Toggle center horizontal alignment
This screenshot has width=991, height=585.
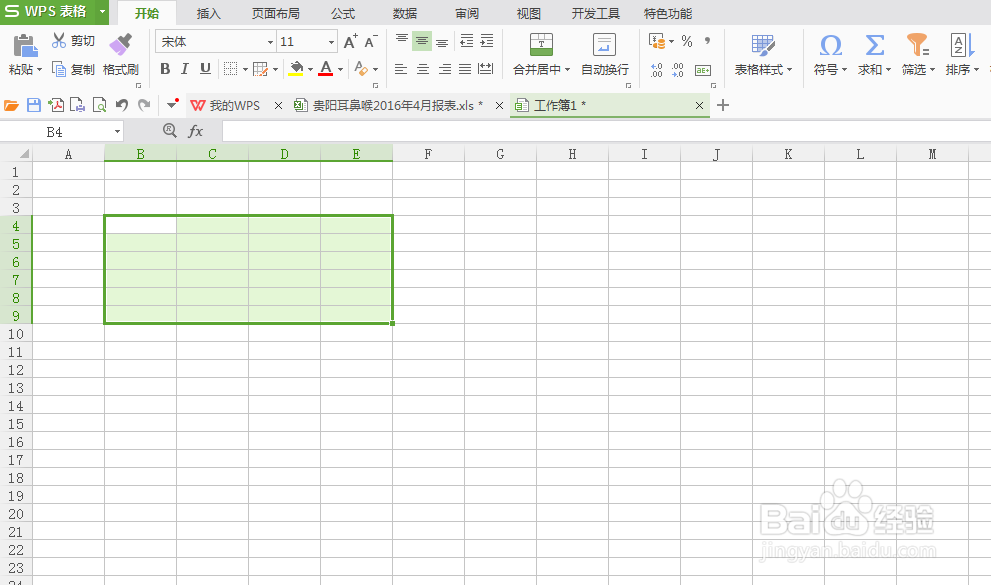pos(423,69)
